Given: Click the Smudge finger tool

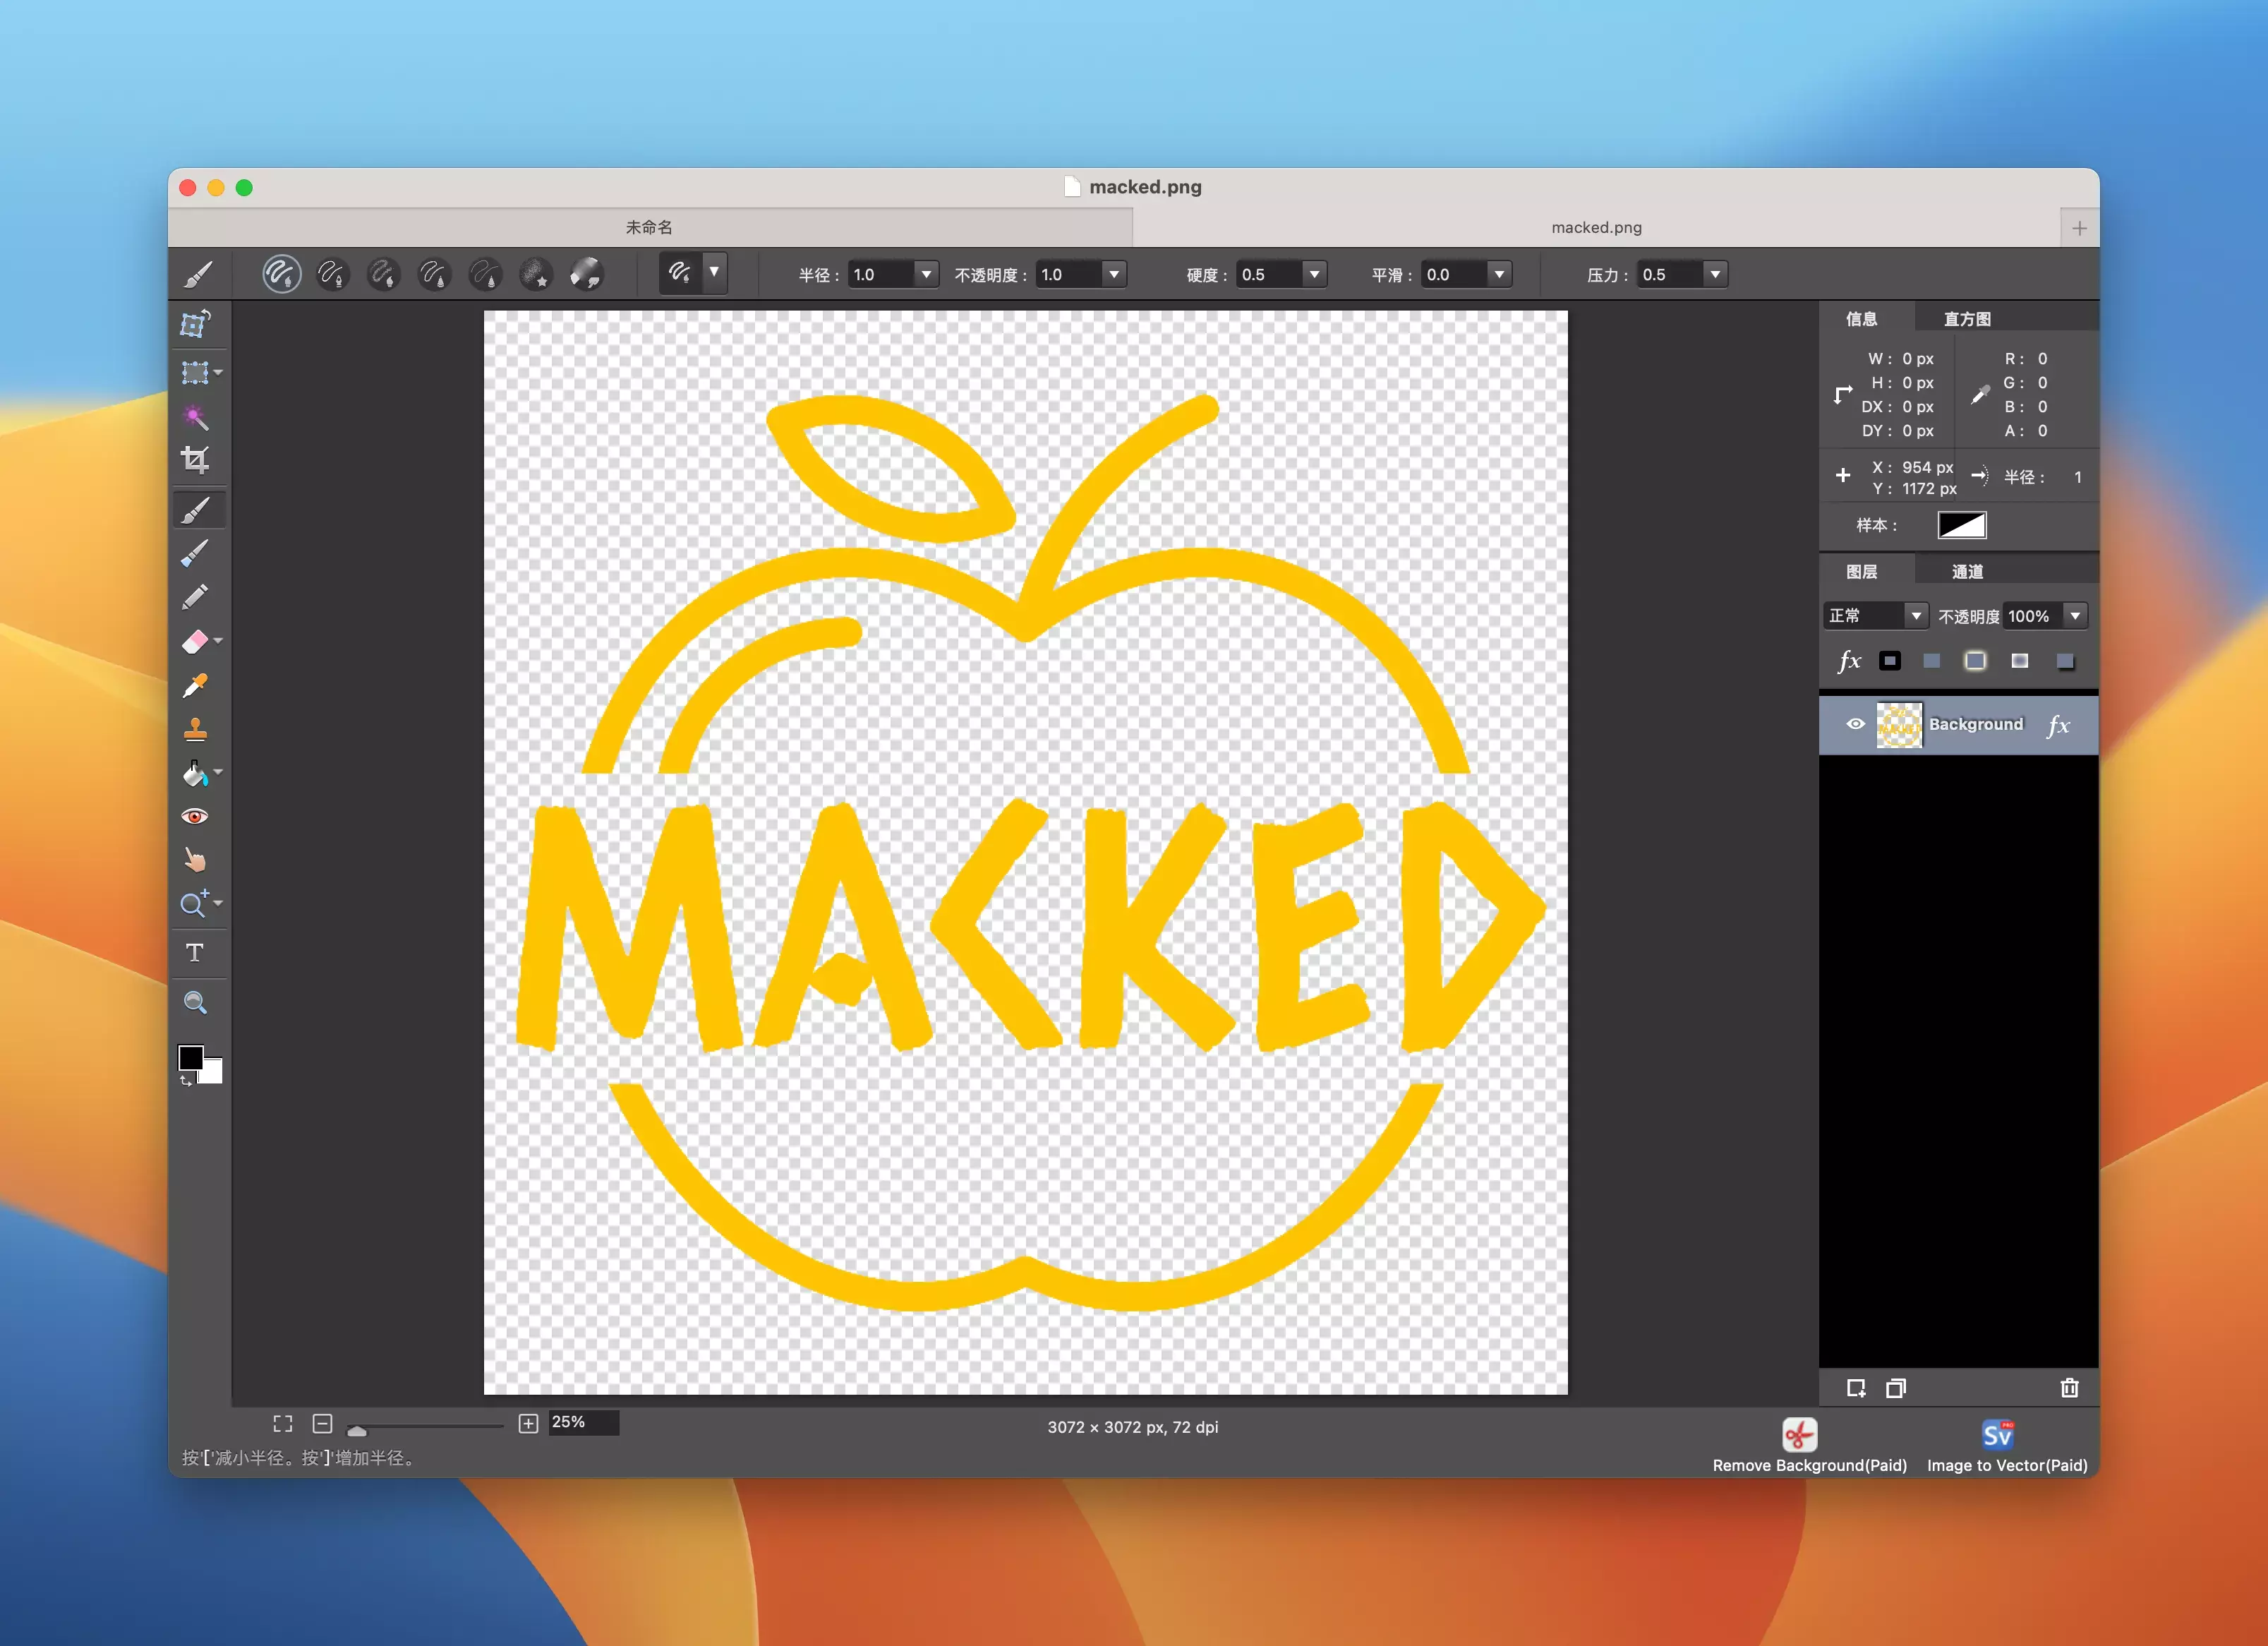Looking at the screenshot, I should pyautogui.click(x=195, y=860).
